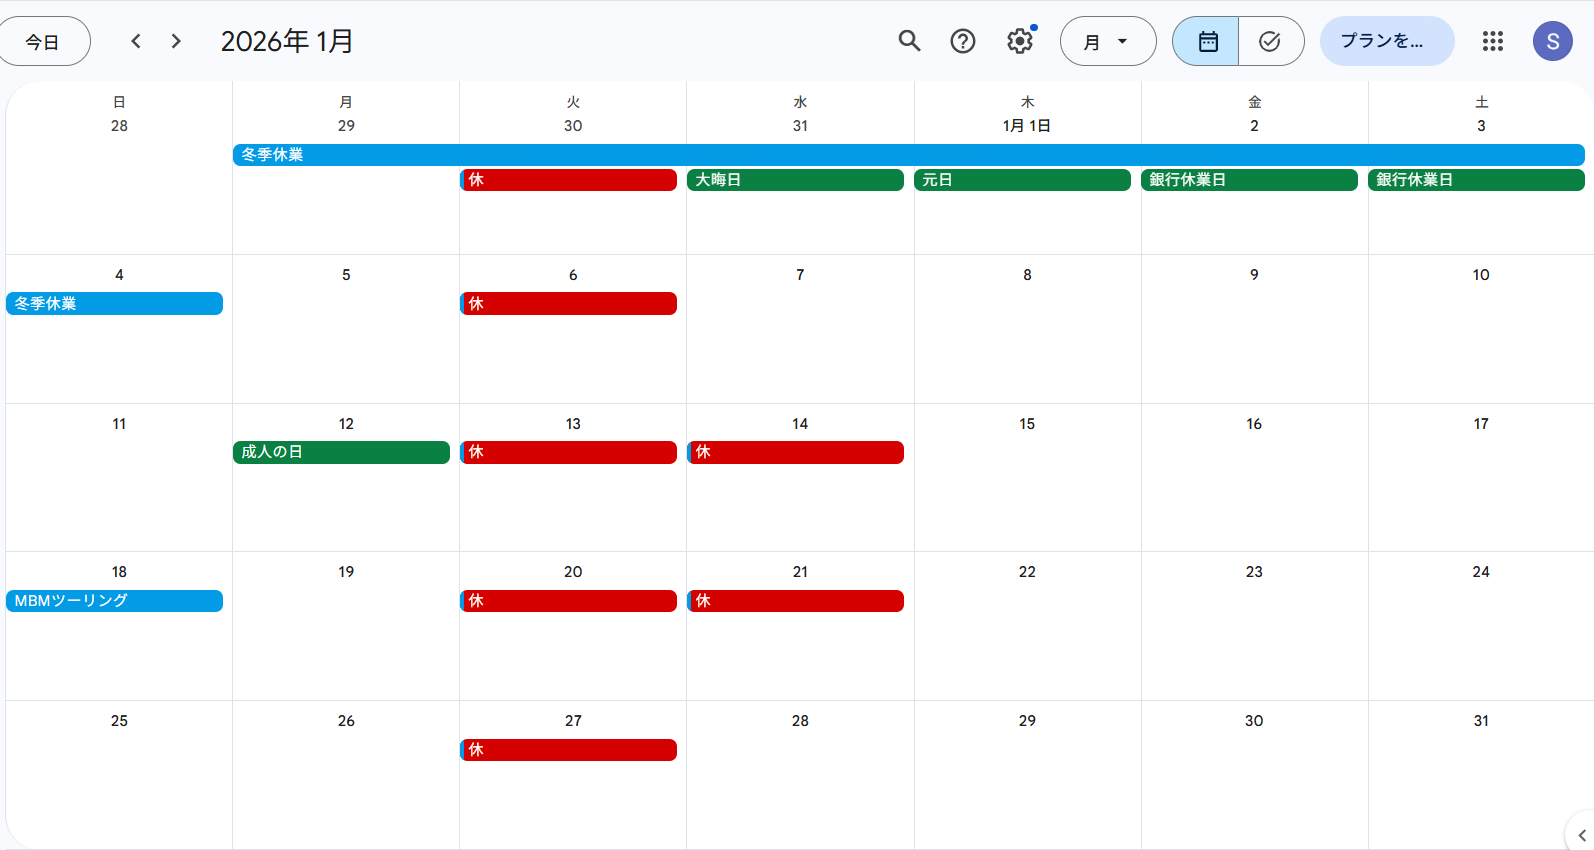The height and width of the screenshot is (850, 1594).
Task: Go to next month arrow
Action: [176, 41]
